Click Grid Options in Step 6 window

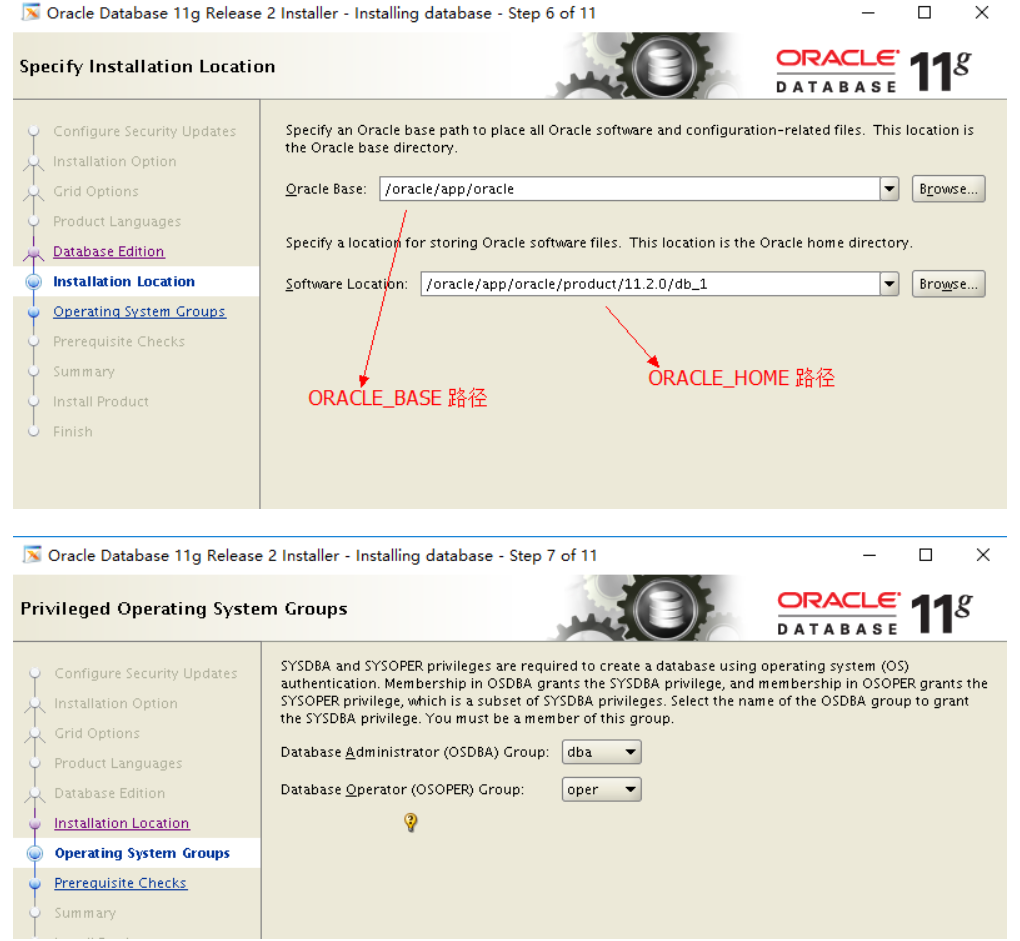96,191
